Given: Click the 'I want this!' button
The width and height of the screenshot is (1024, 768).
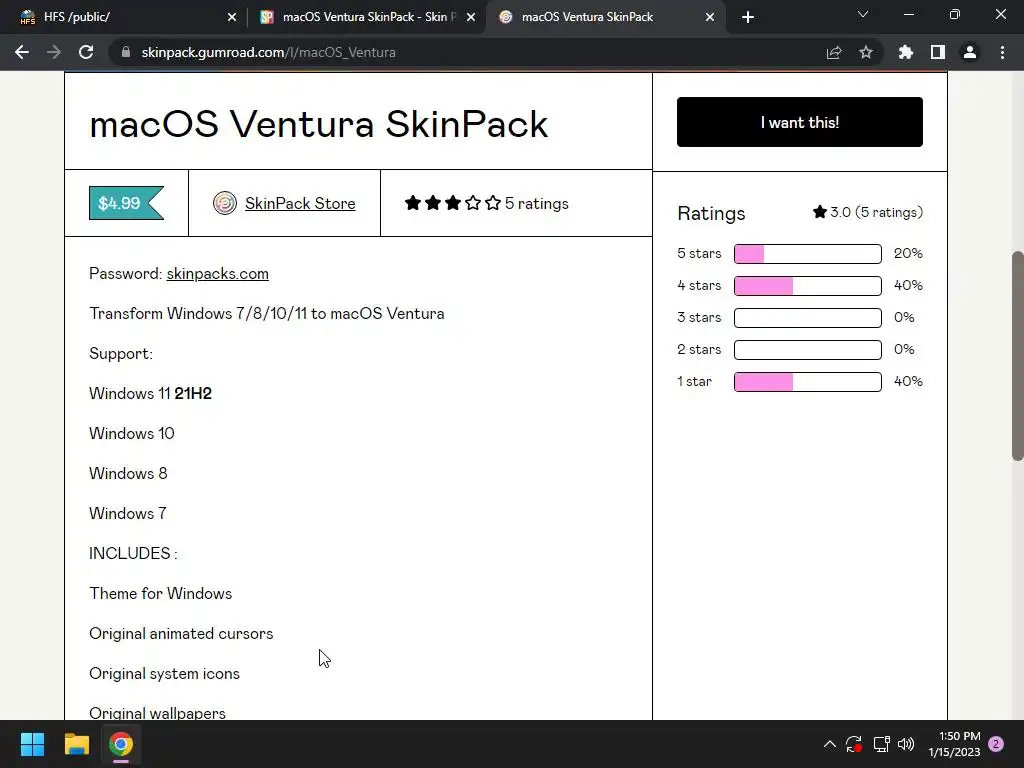Looking at the screenshot, I should pyautogui.click(x=799, y=122).
